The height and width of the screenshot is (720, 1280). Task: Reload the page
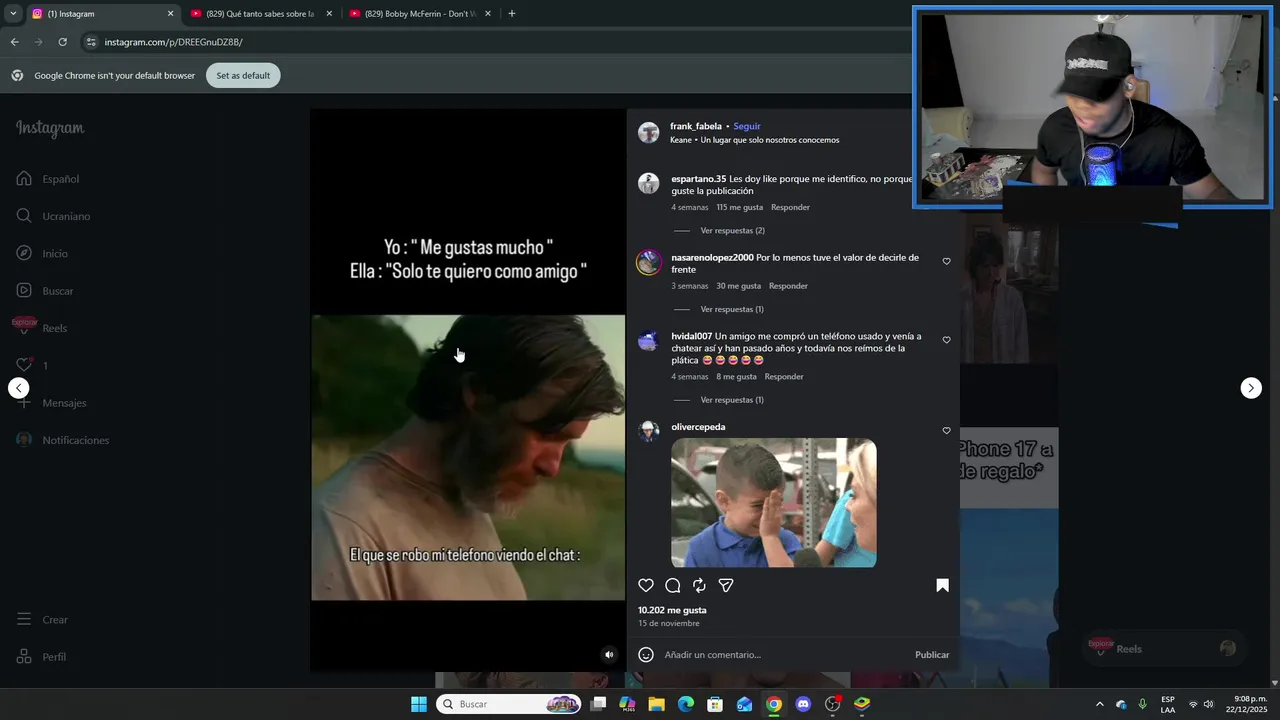62,42
